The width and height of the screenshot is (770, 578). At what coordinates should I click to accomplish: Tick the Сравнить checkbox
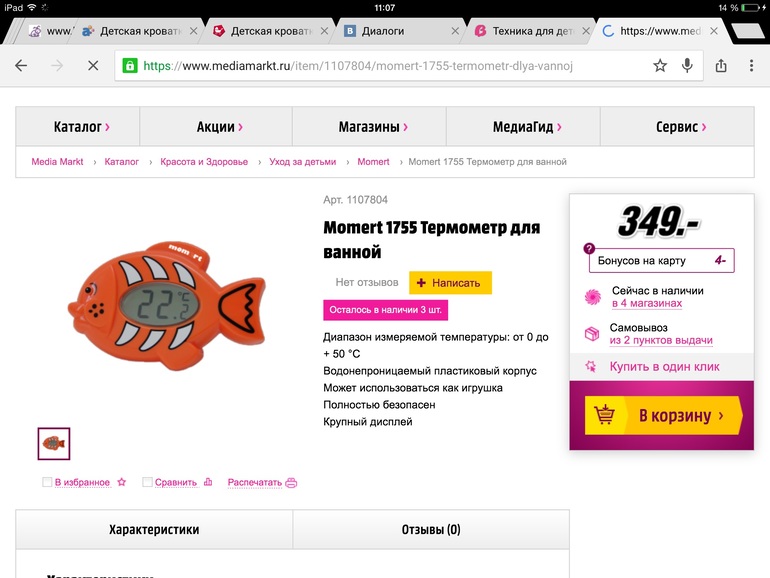click(x=147, y=482)
